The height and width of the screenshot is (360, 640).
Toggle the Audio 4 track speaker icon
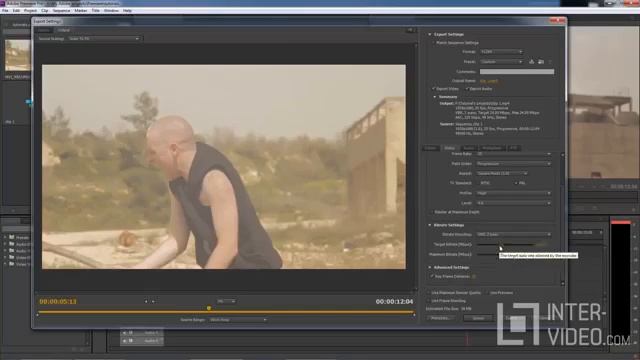coord(124,333)
